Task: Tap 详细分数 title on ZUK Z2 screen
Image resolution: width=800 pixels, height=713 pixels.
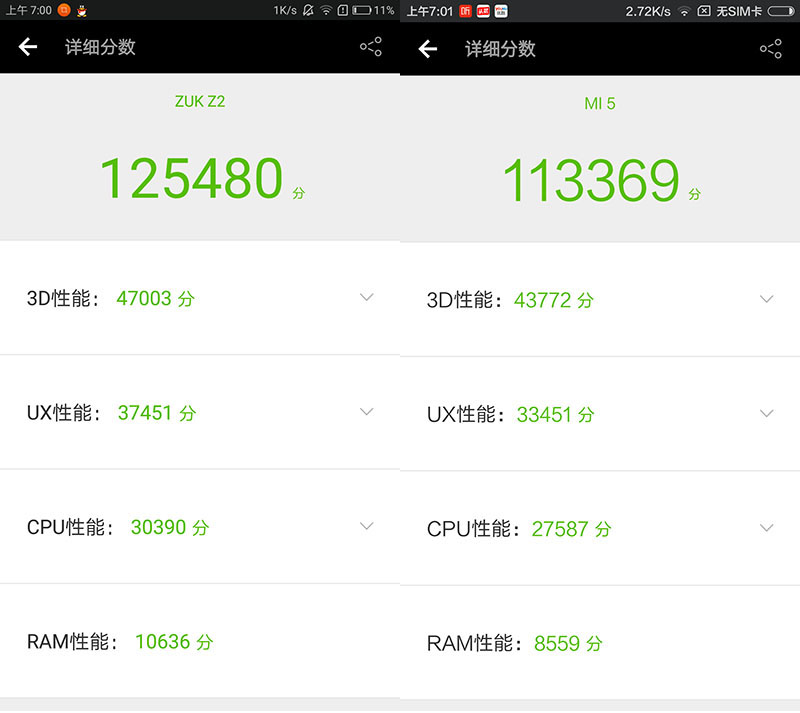Action: [x=100, y=47]
